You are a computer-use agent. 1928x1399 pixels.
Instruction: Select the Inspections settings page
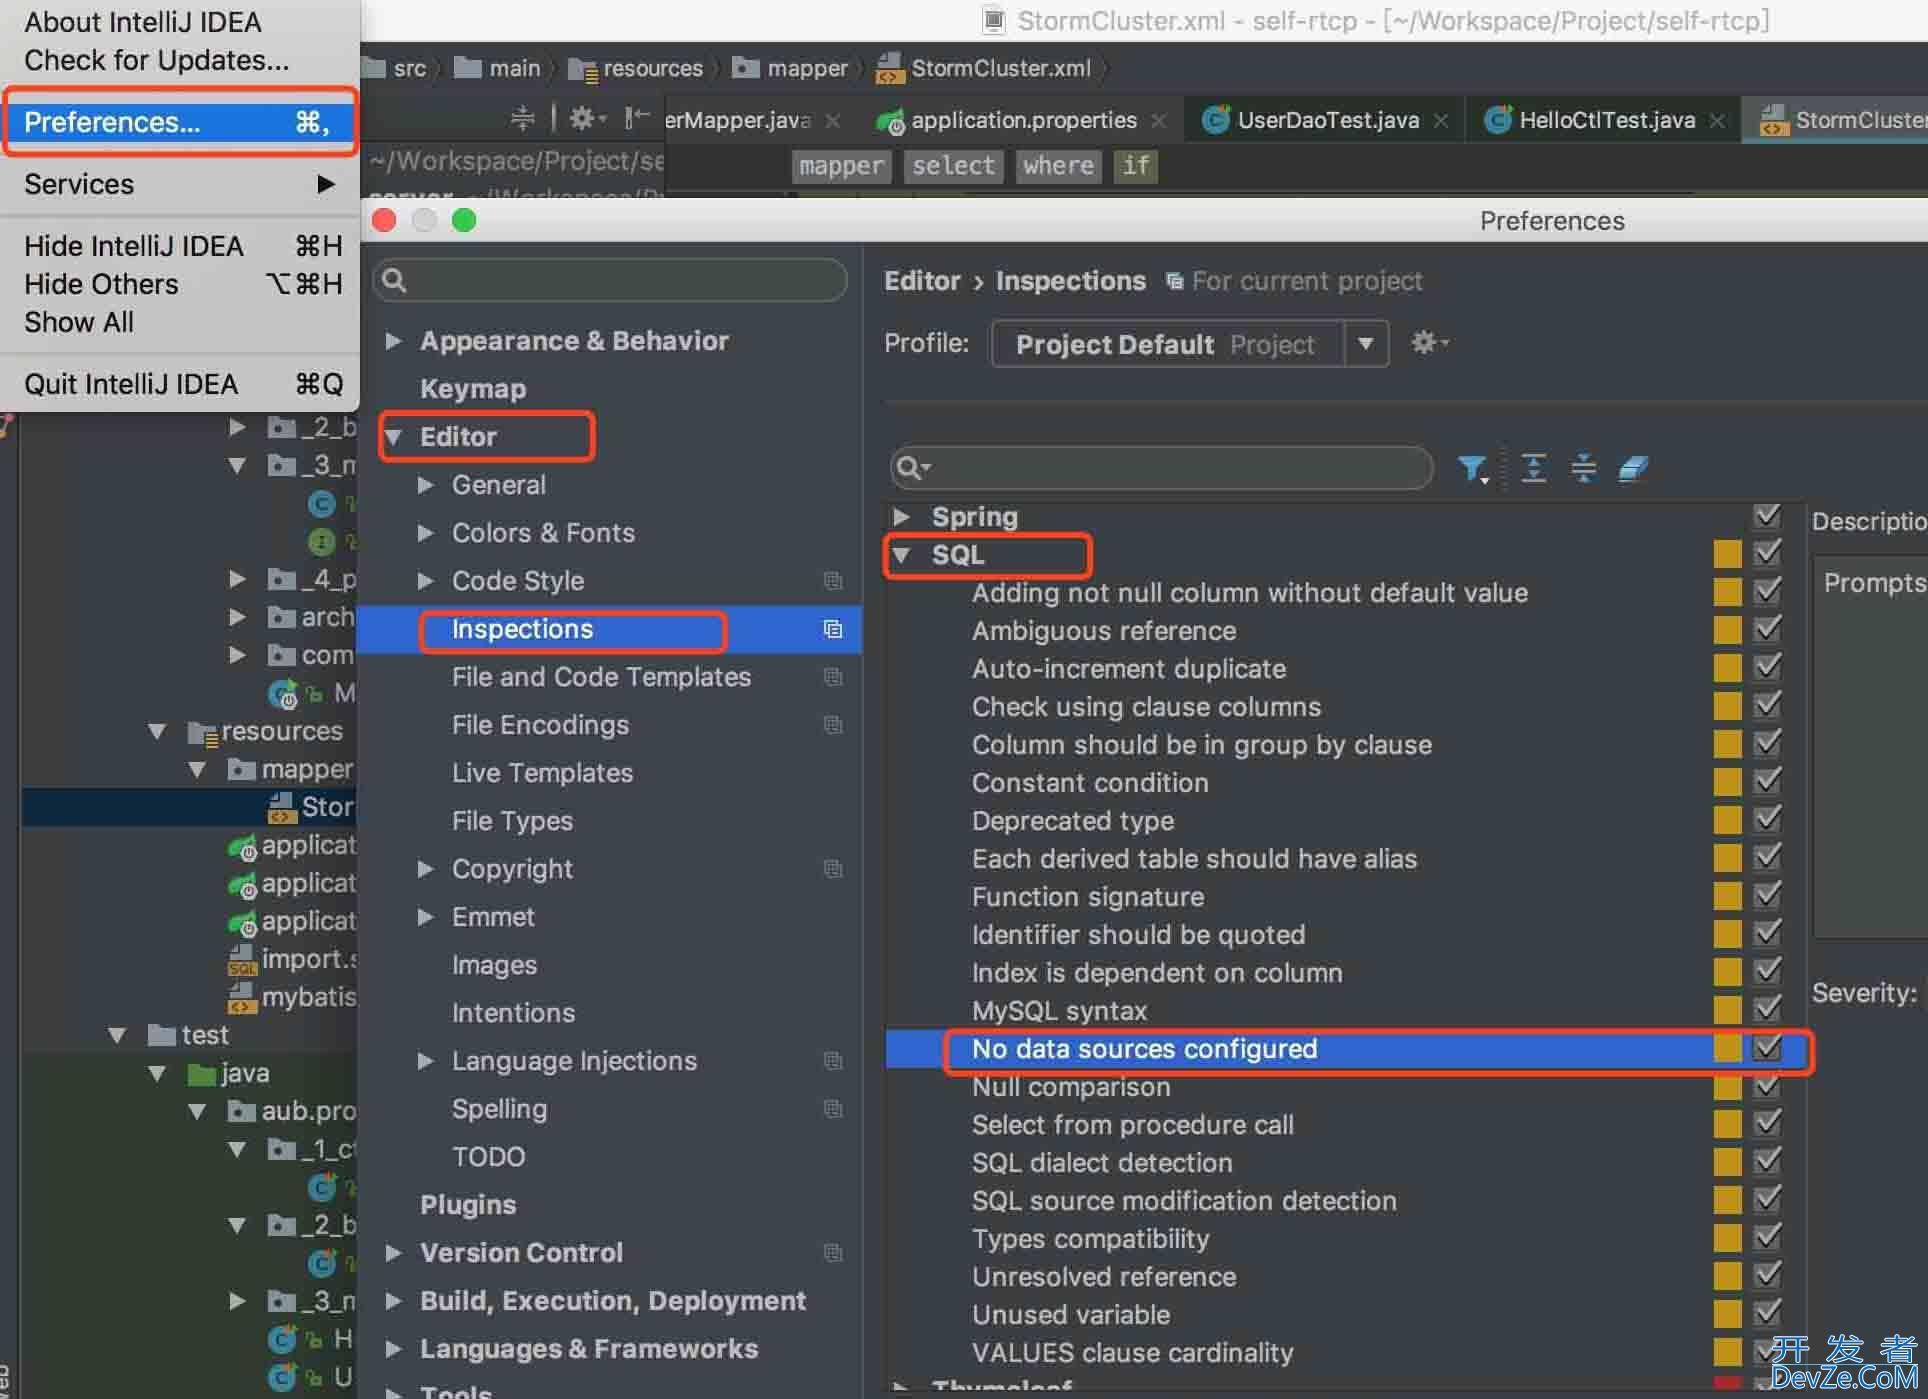coord(610,629)
